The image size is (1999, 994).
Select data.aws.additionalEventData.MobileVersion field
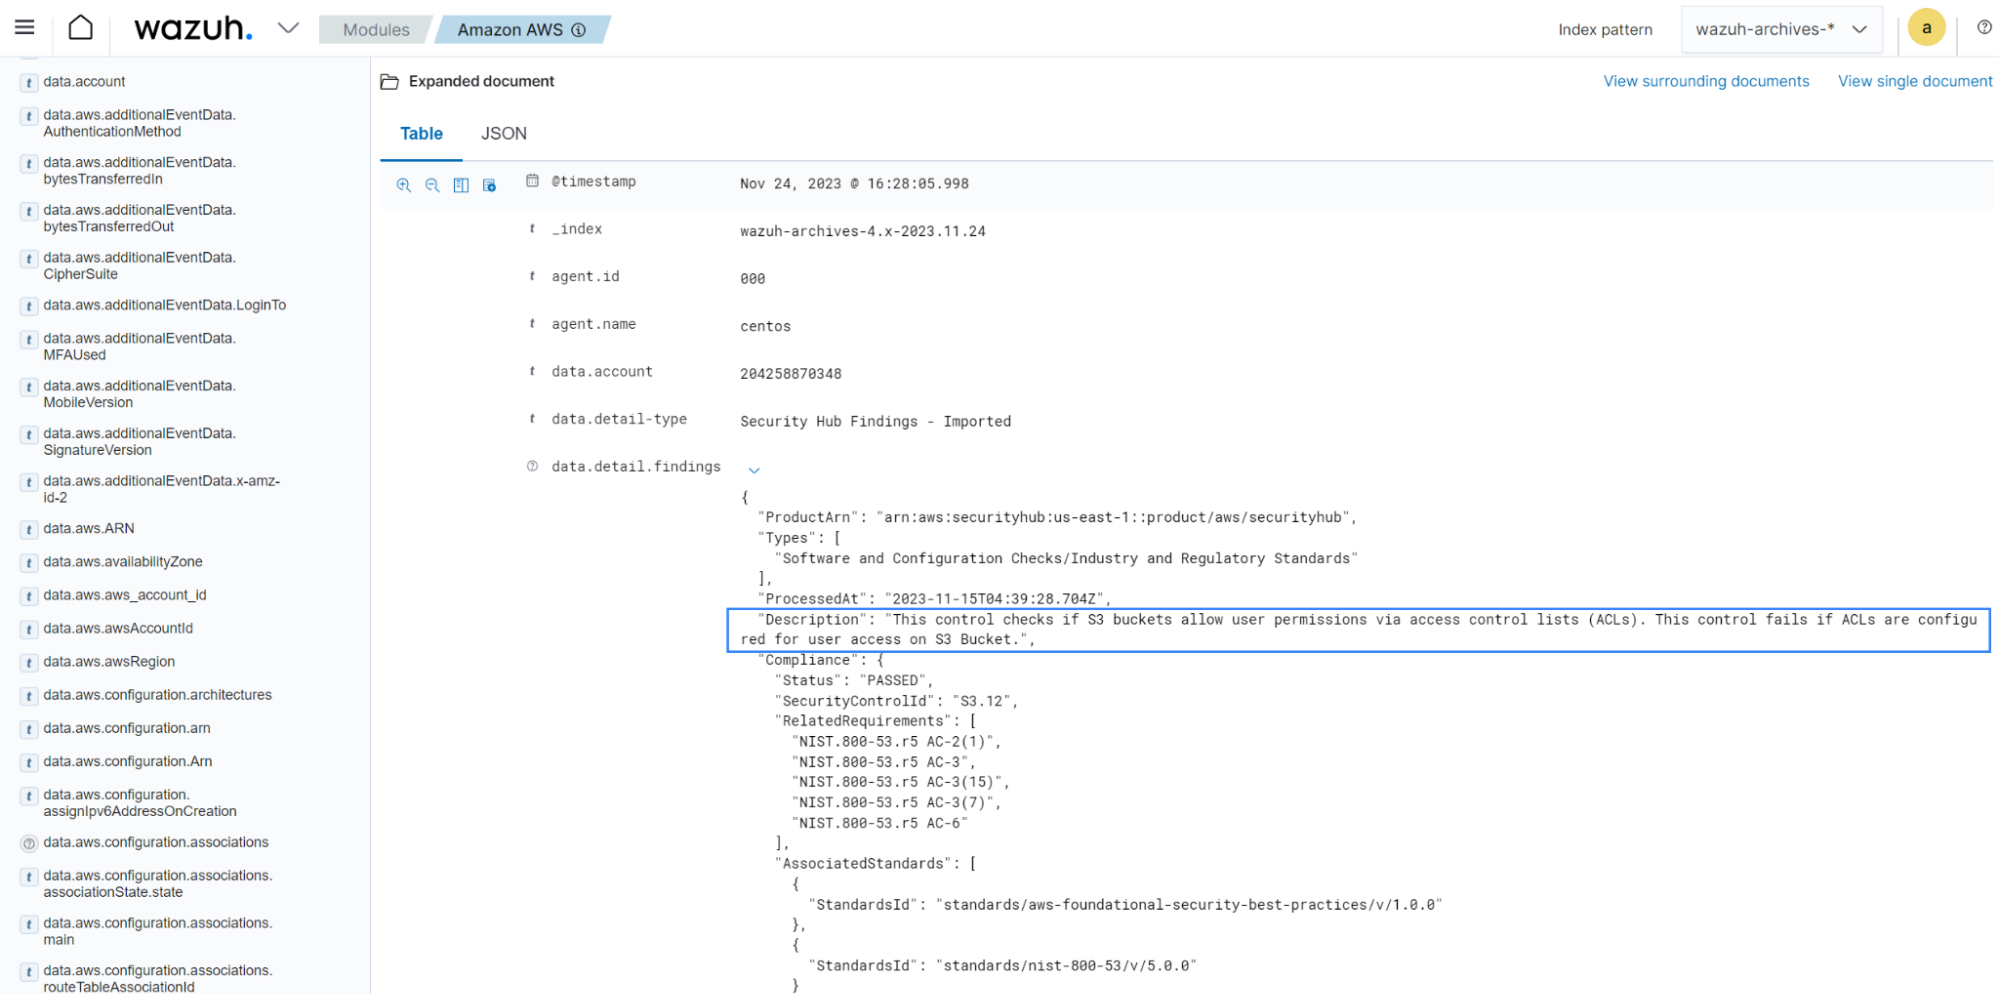pyautogui.click(x=139, y=394)
